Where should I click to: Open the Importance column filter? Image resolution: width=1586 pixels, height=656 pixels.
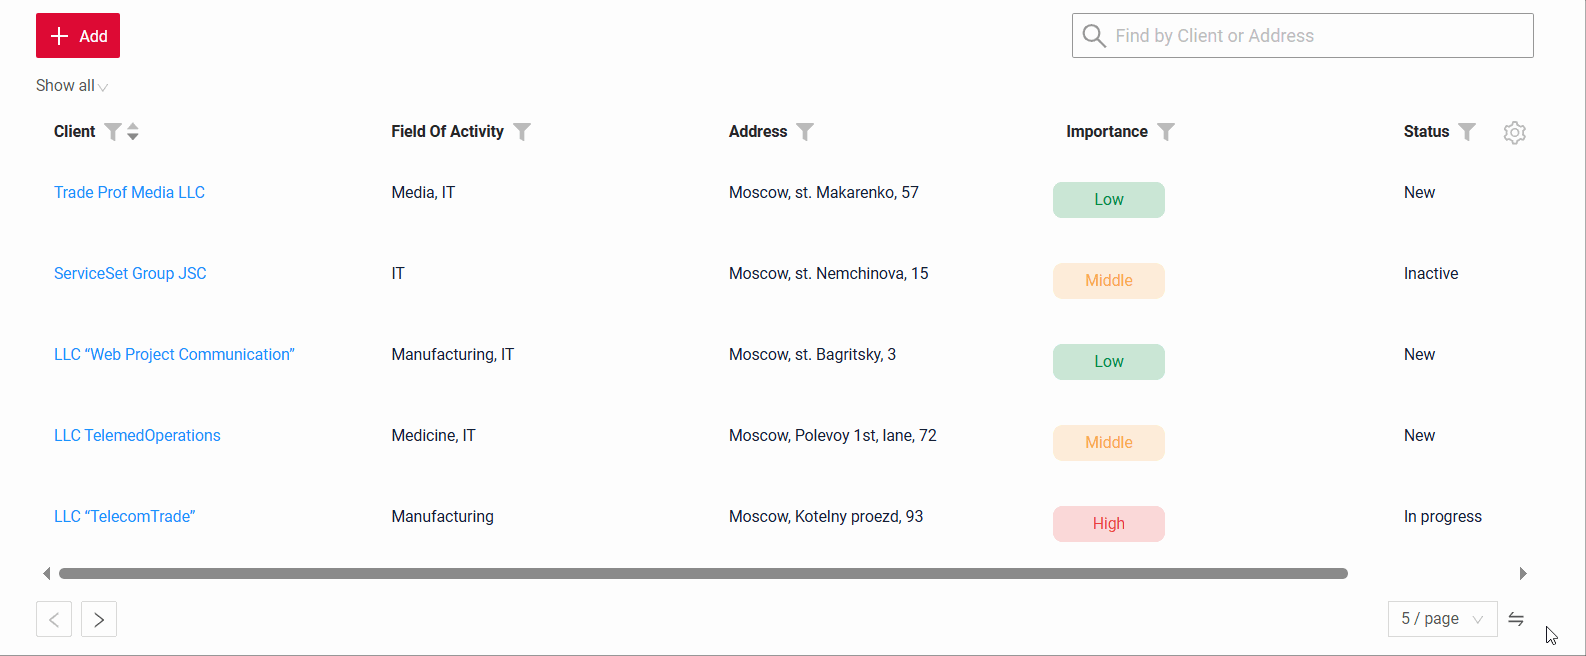[x=1166, y=132]
